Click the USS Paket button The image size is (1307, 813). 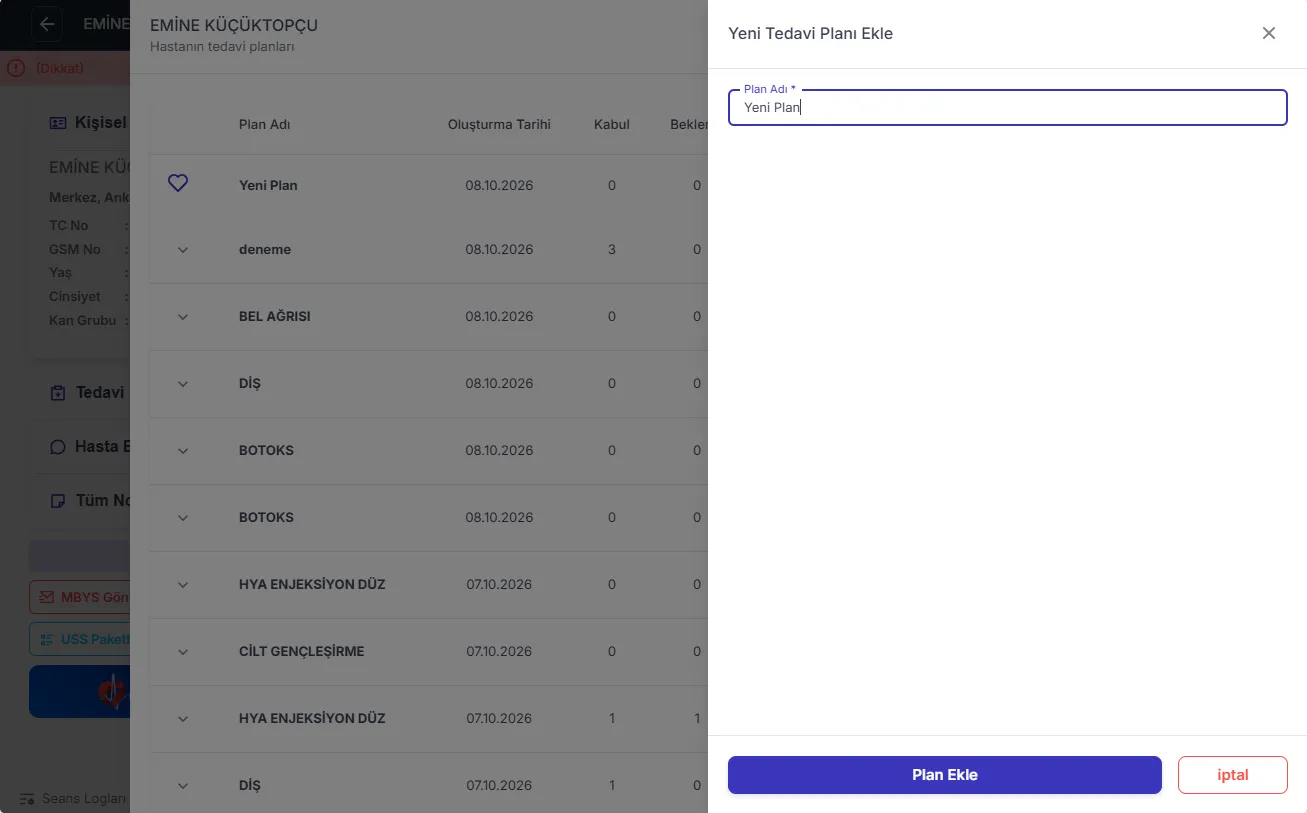click(80, 639)
